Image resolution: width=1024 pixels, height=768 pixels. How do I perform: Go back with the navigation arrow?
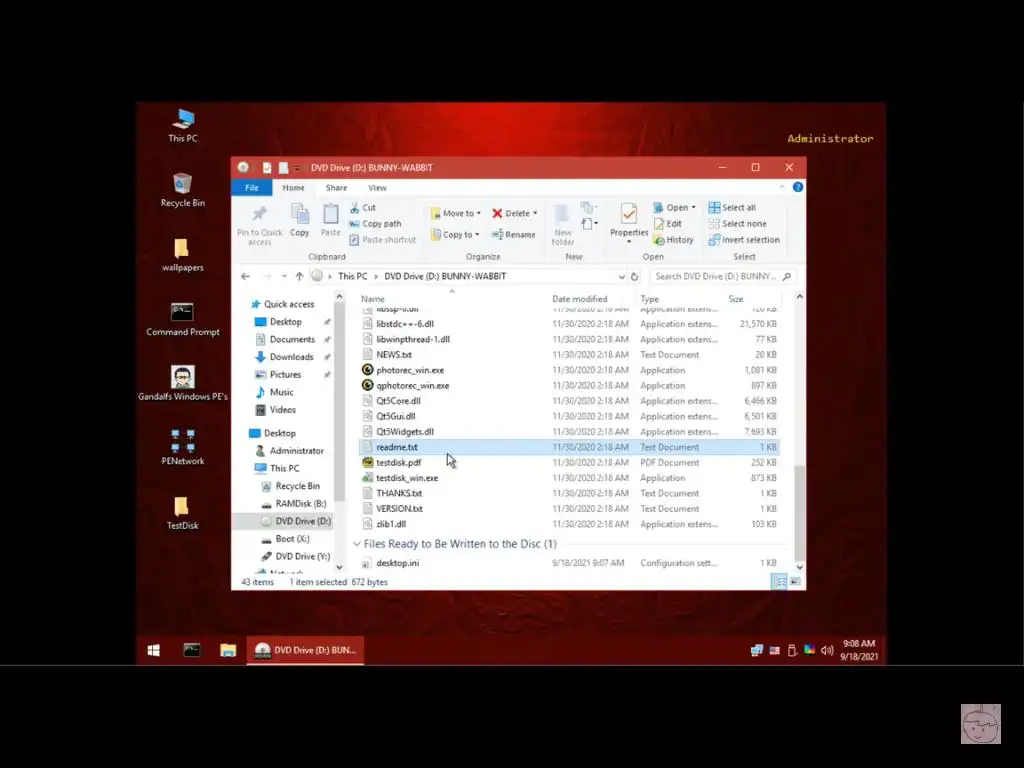tap(246, 276)
